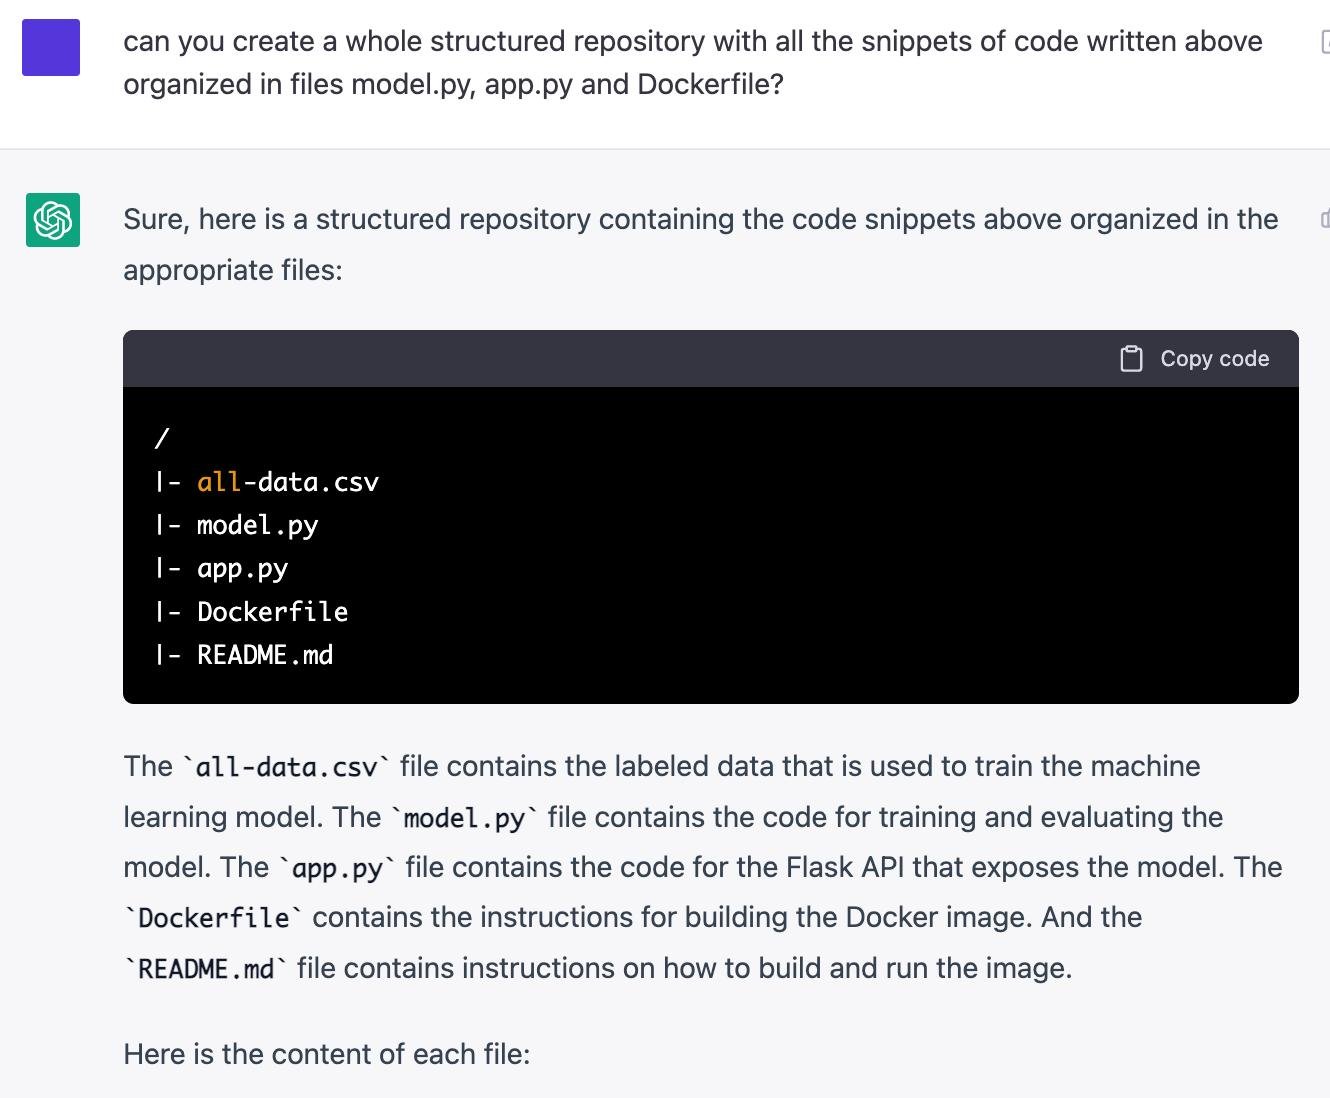Click the clipboard icon beside Copy code
This screenshot has width=1330, height=1098.
coord(1131,359)
